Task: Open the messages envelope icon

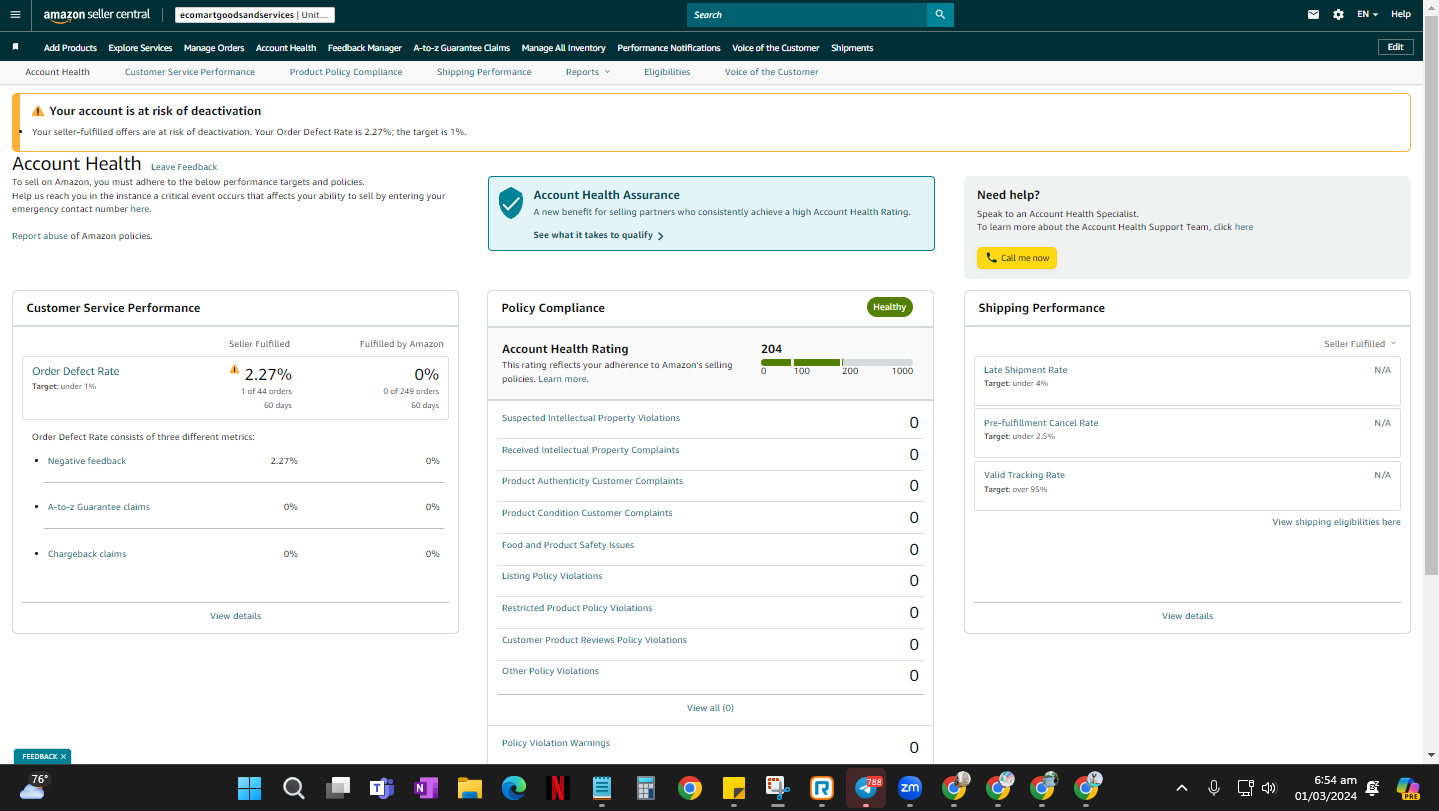Action: point(1313,15)
